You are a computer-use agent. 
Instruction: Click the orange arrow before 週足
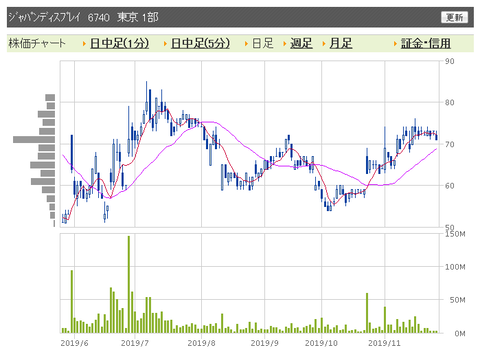coord(284,44)
